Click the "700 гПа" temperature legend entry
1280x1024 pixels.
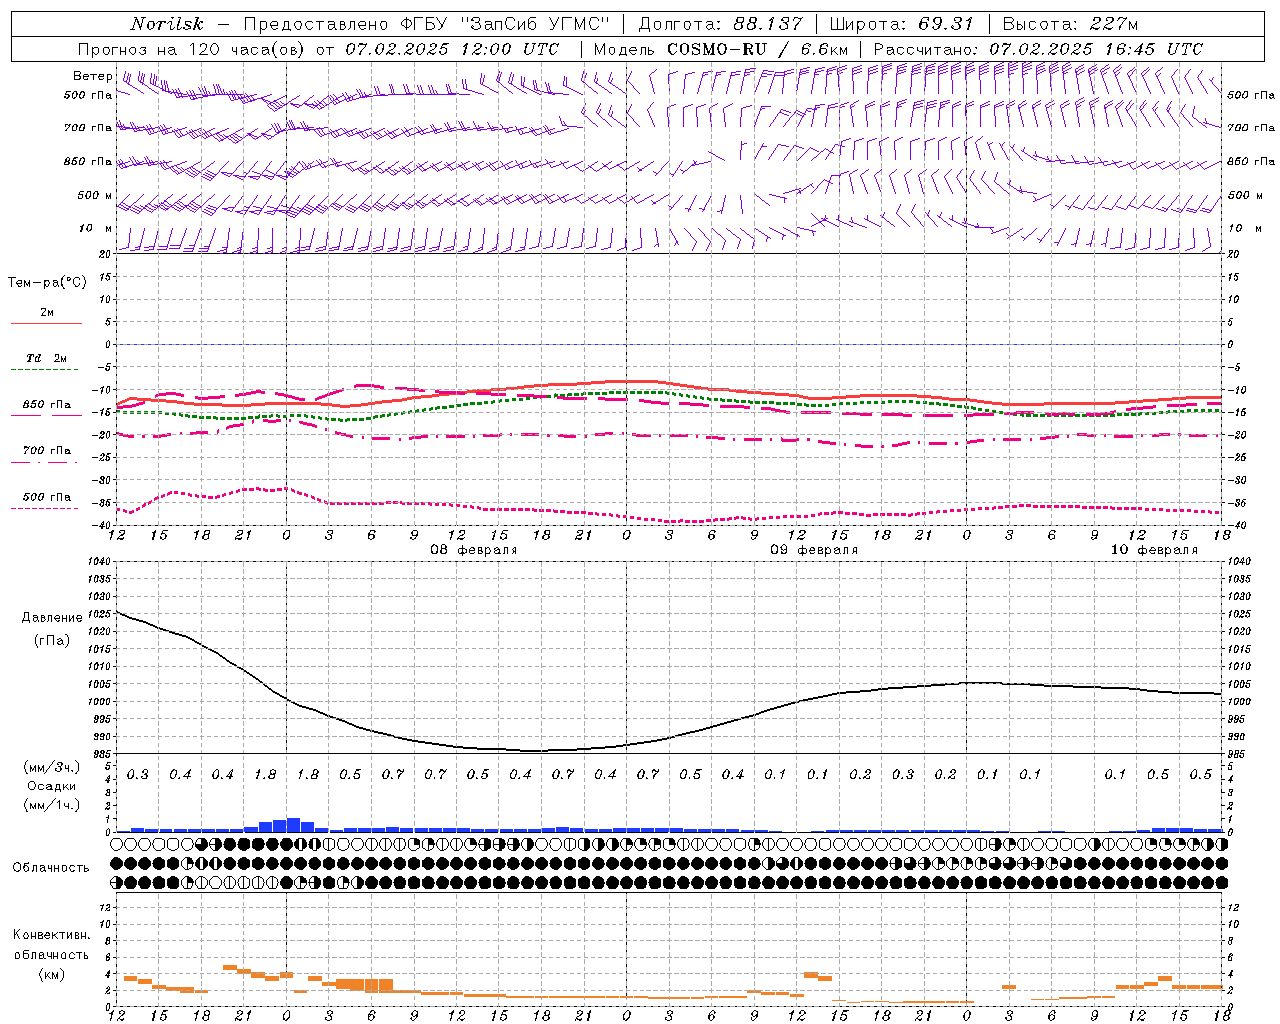click(x=47, y=451)
